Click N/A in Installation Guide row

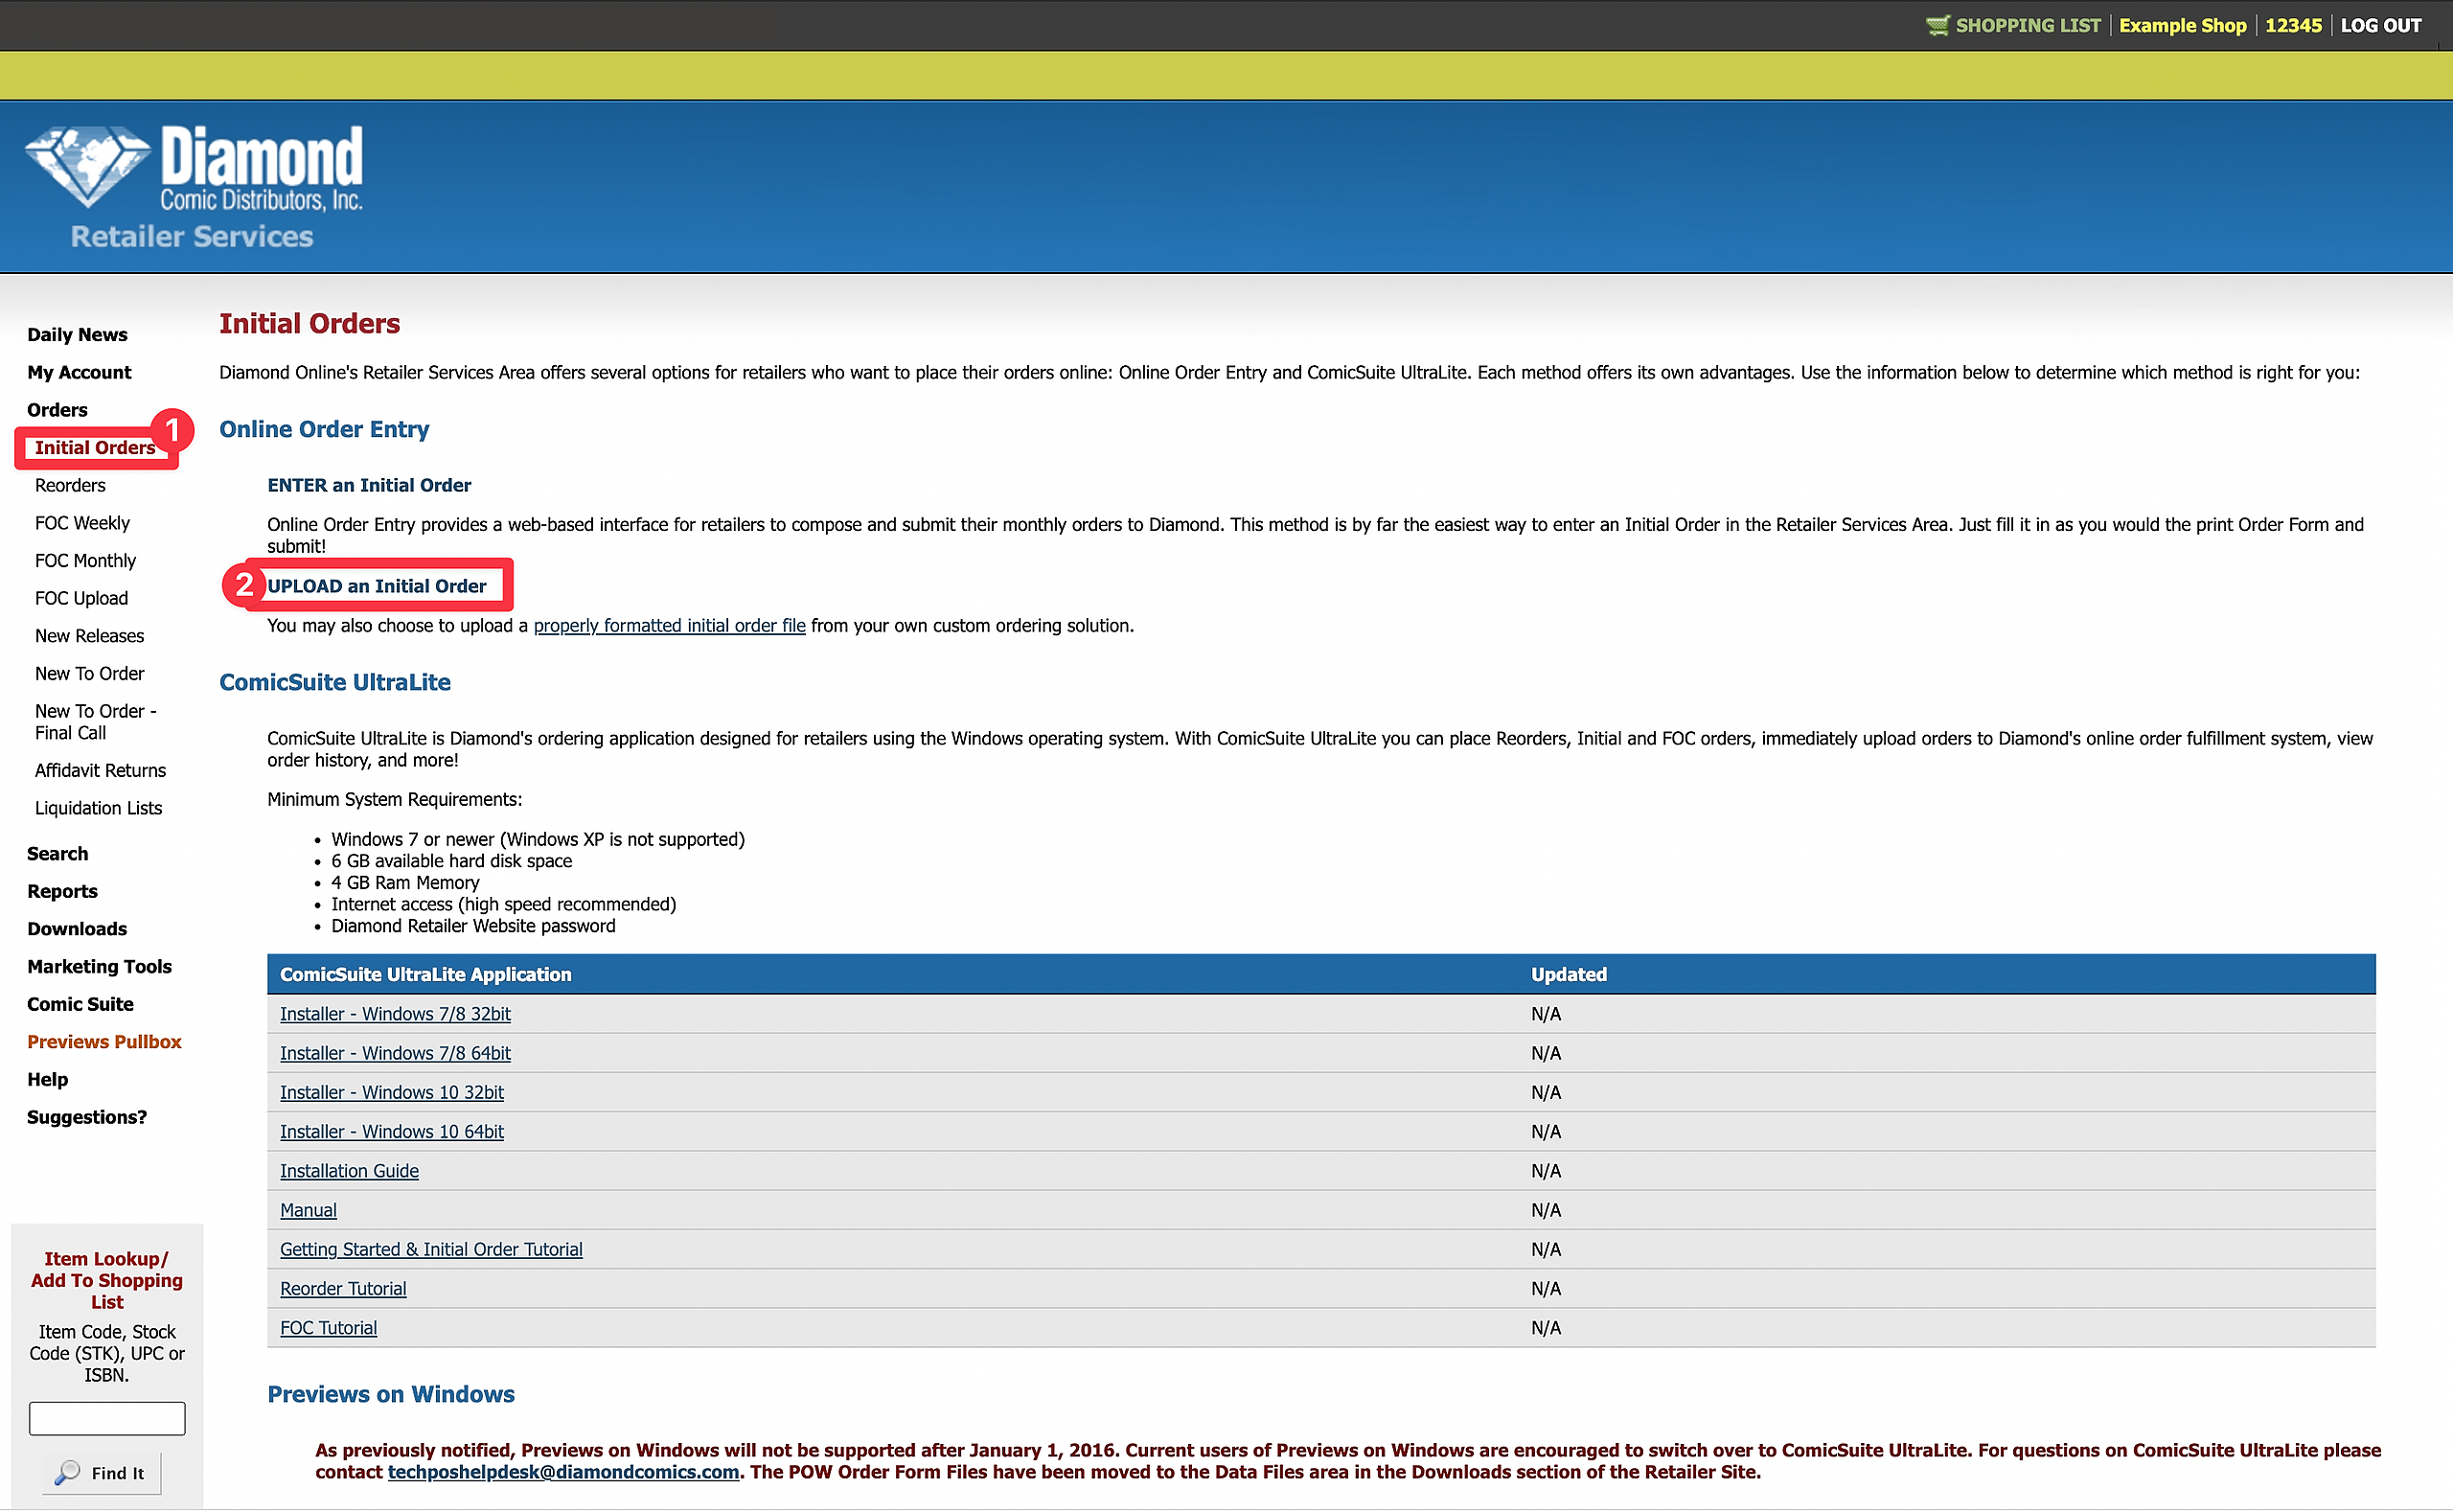point(1545,1171)
